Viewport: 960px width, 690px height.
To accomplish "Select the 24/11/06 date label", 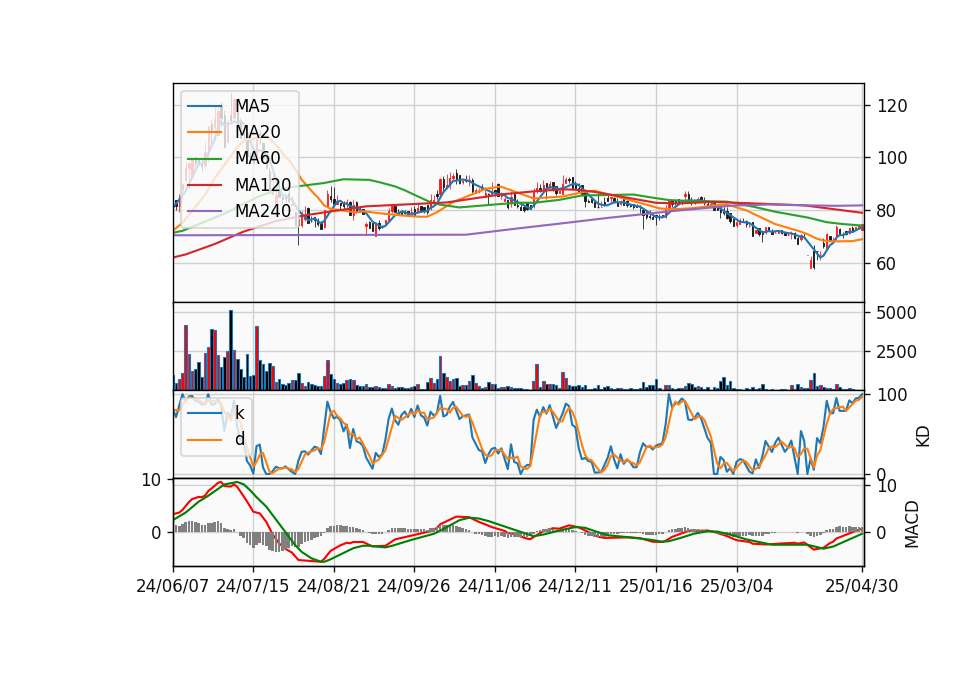I will pyautogui.click(x=495, y=586).
